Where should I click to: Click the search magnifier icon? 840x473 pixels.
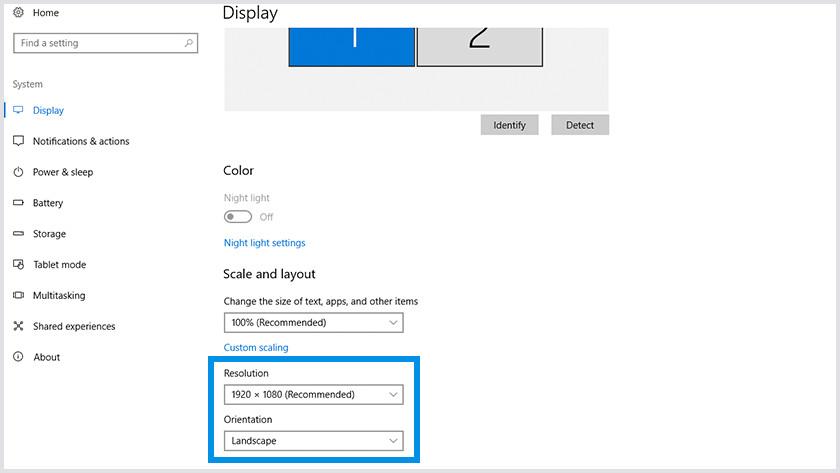(189, 43)
